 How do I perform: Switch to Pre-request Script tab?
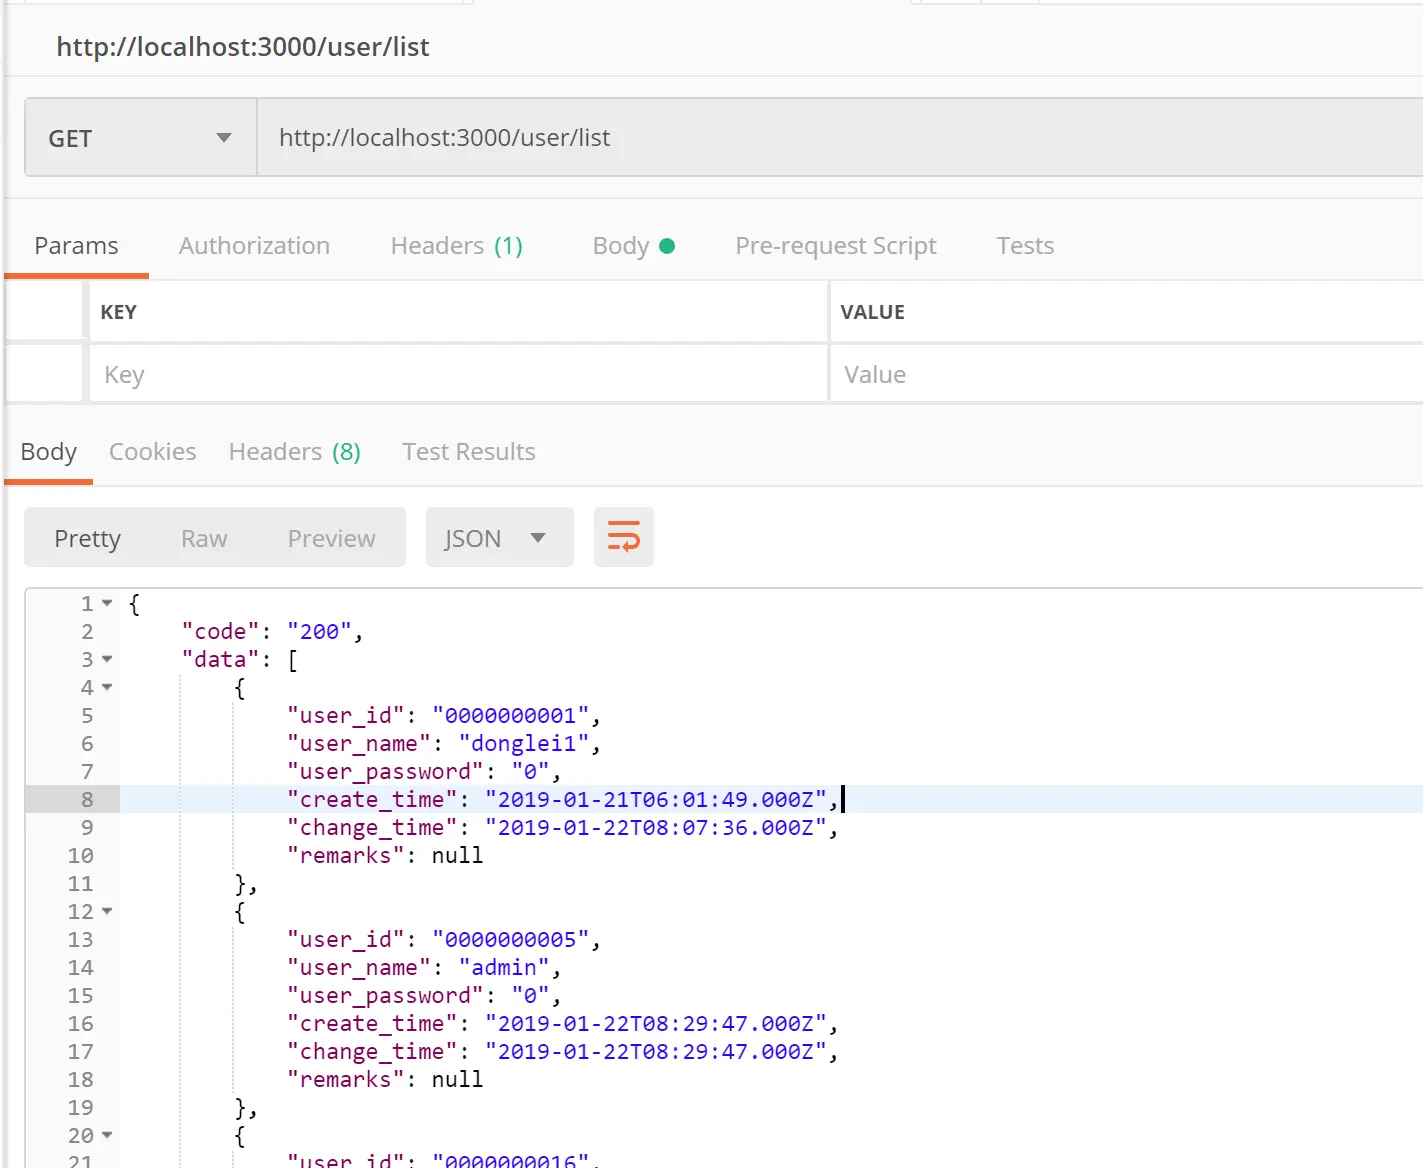tap(836, 246)
